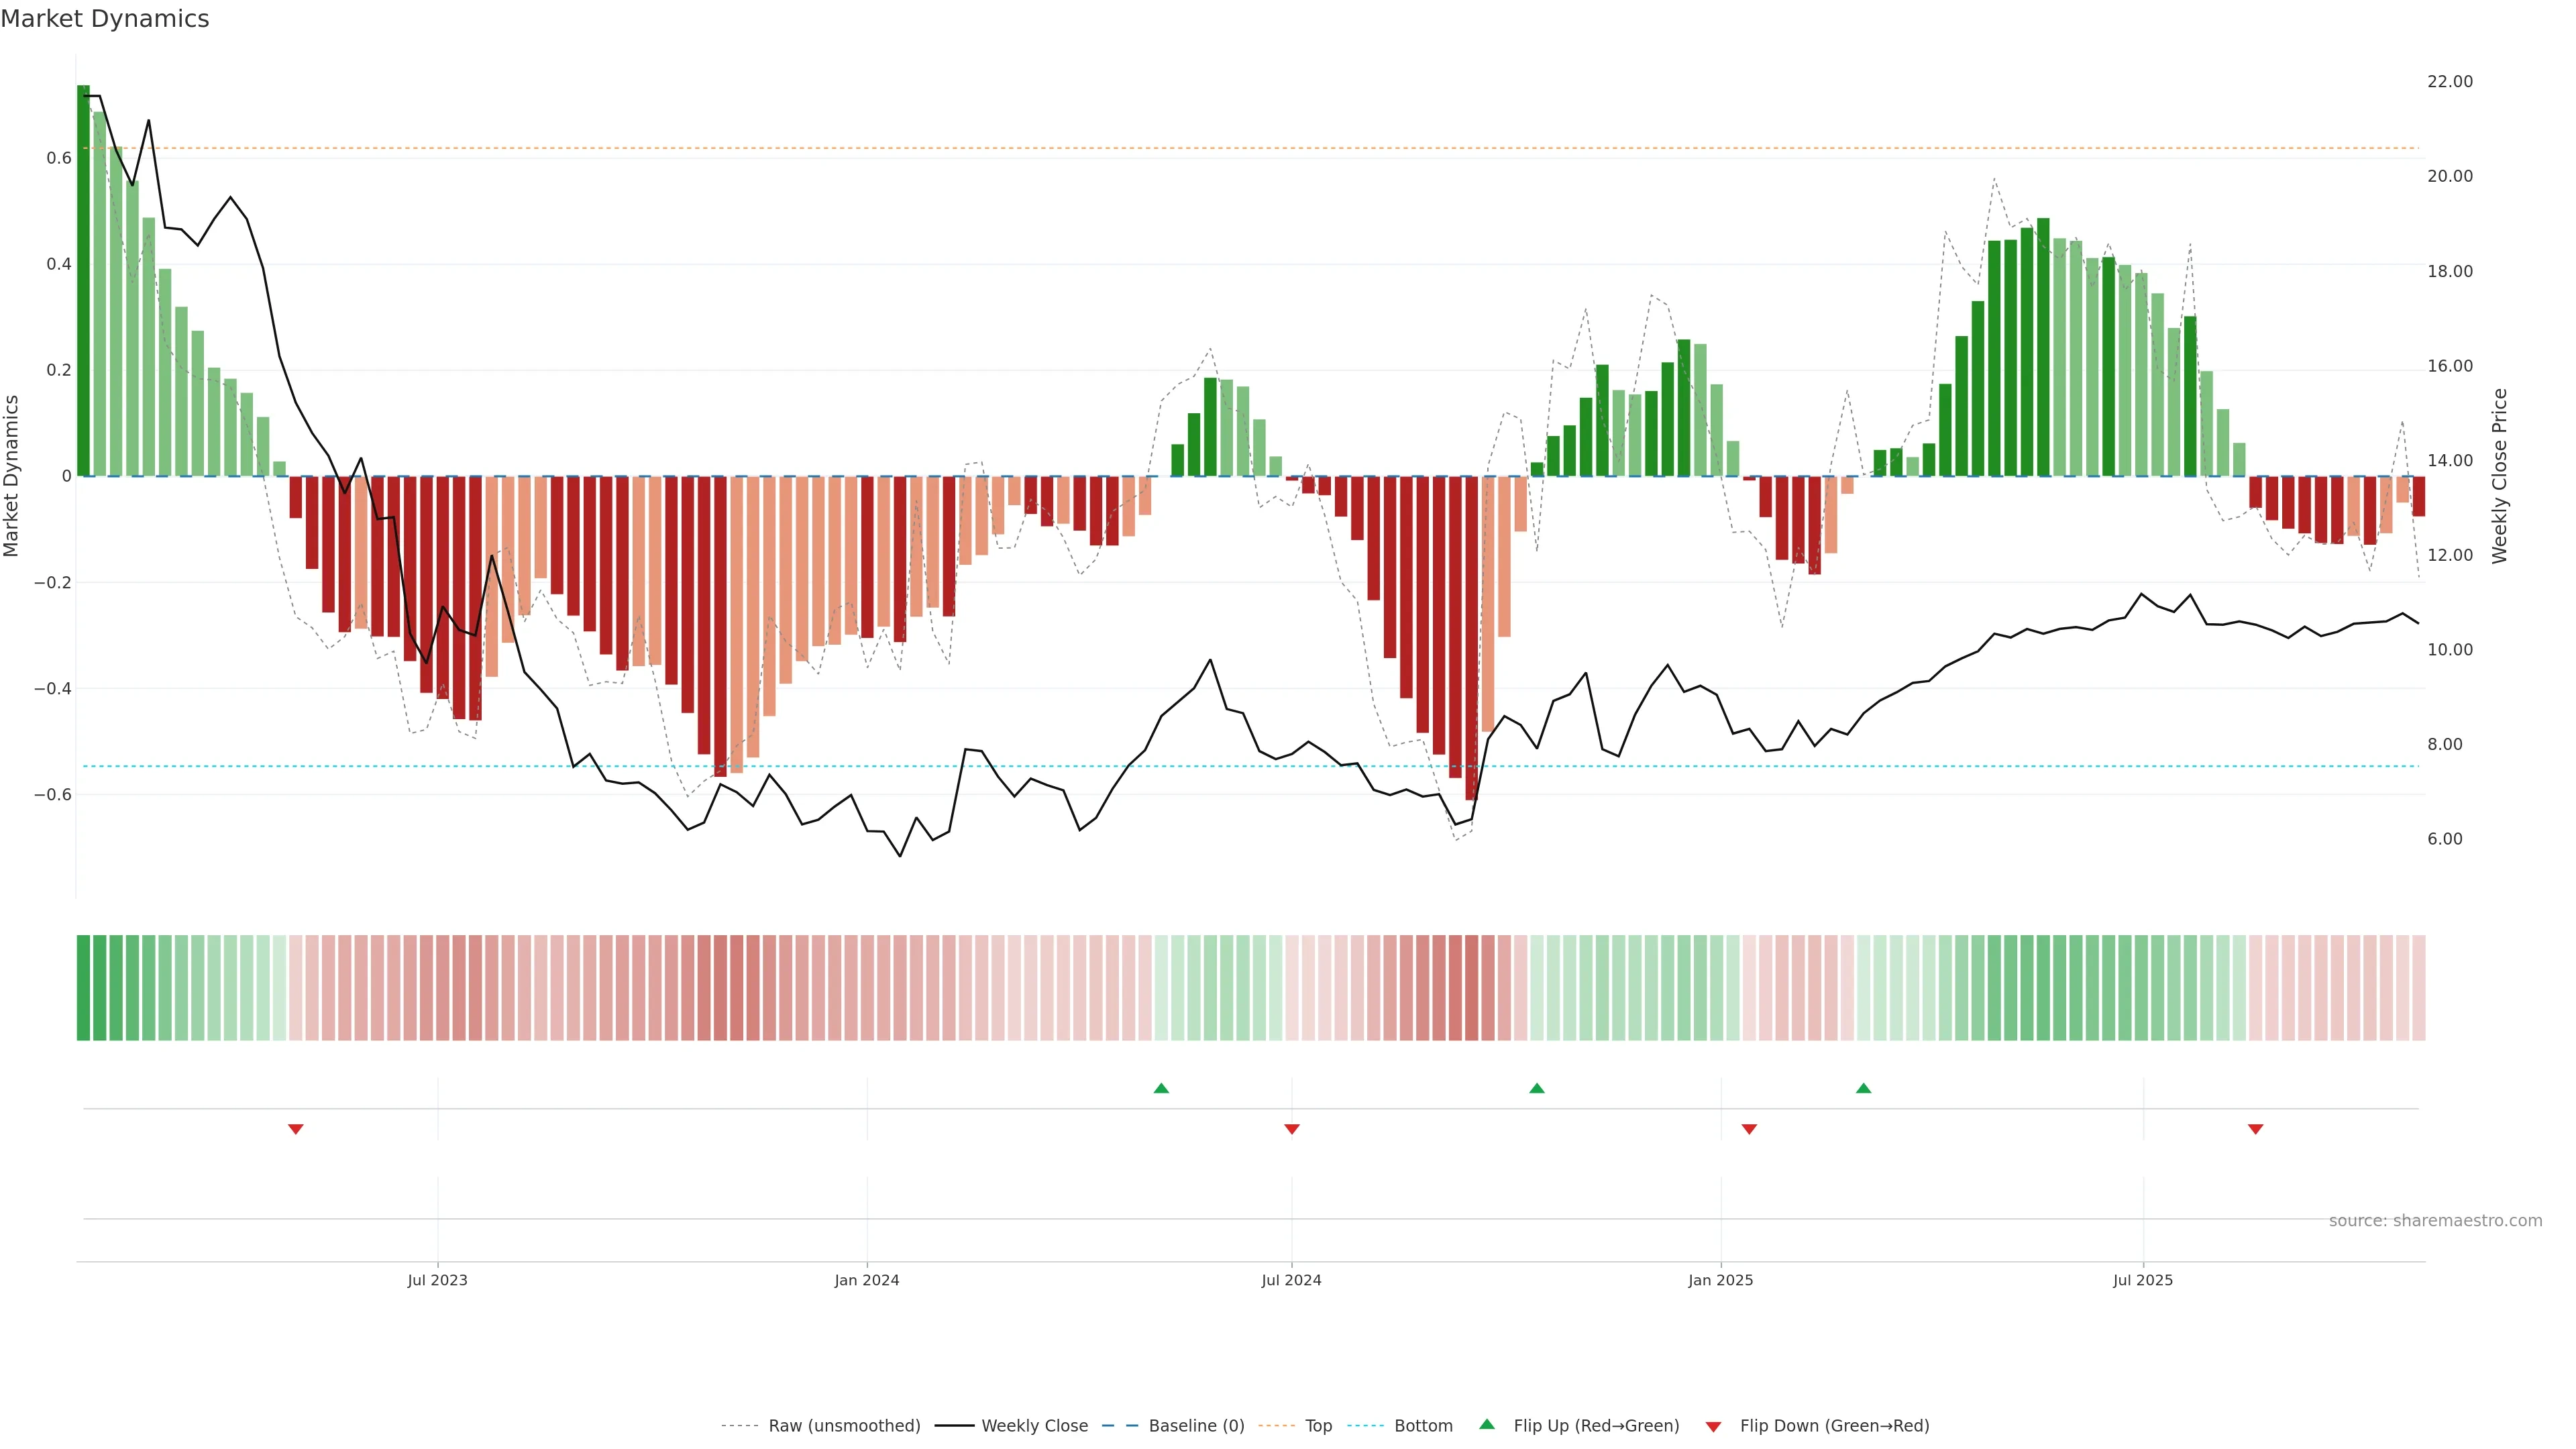Hide the Baseline (0) legend series
This screenshot has height=1449, width=2576.
pyautogui.click(x=1196, y=1426)
